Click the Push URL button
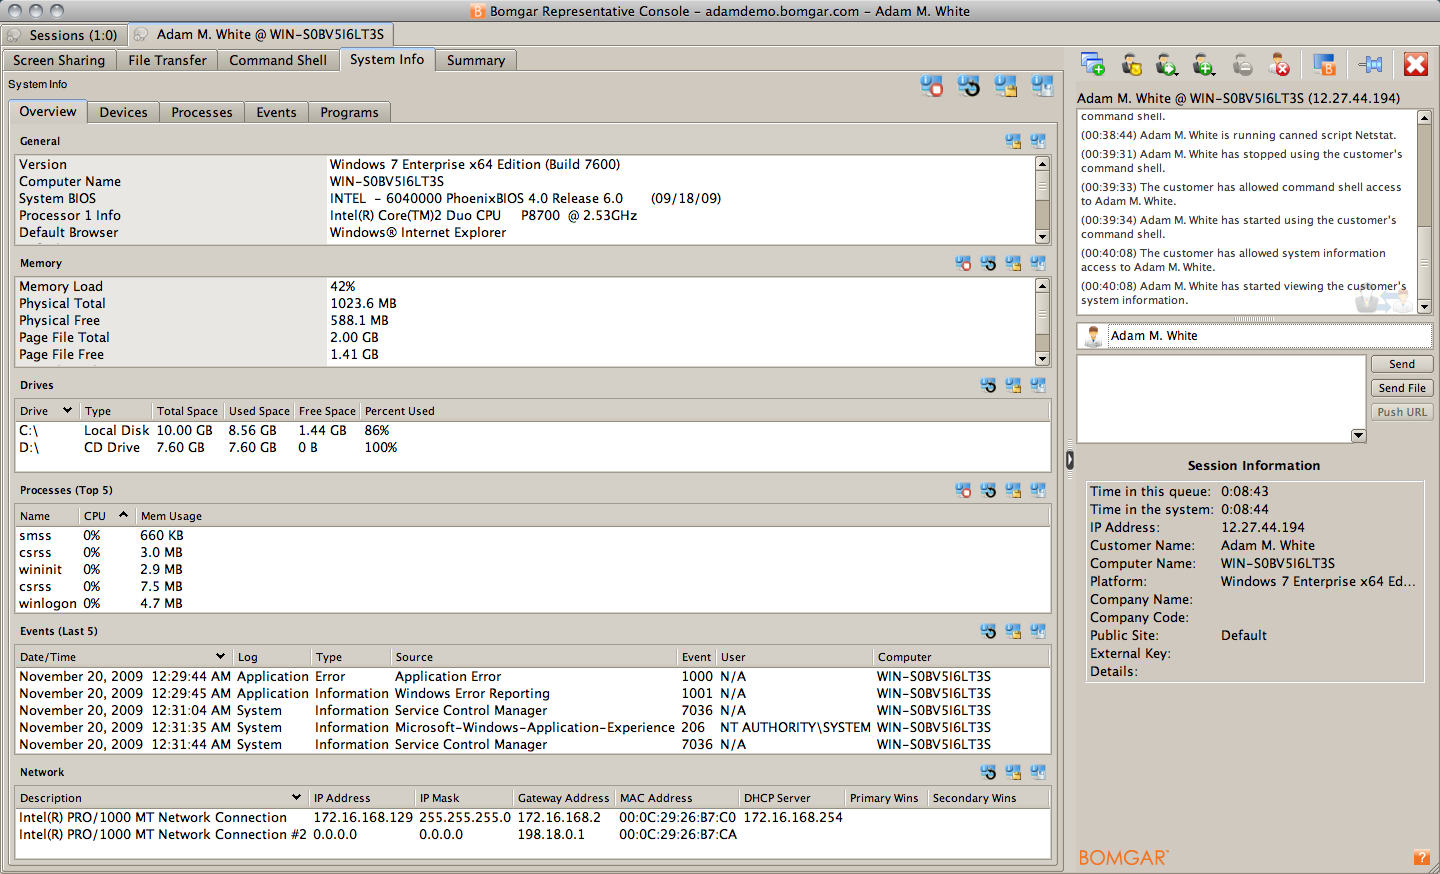Image resolution: width=1440 pixels, height=874 pixels. click(x=1402, y=411)
